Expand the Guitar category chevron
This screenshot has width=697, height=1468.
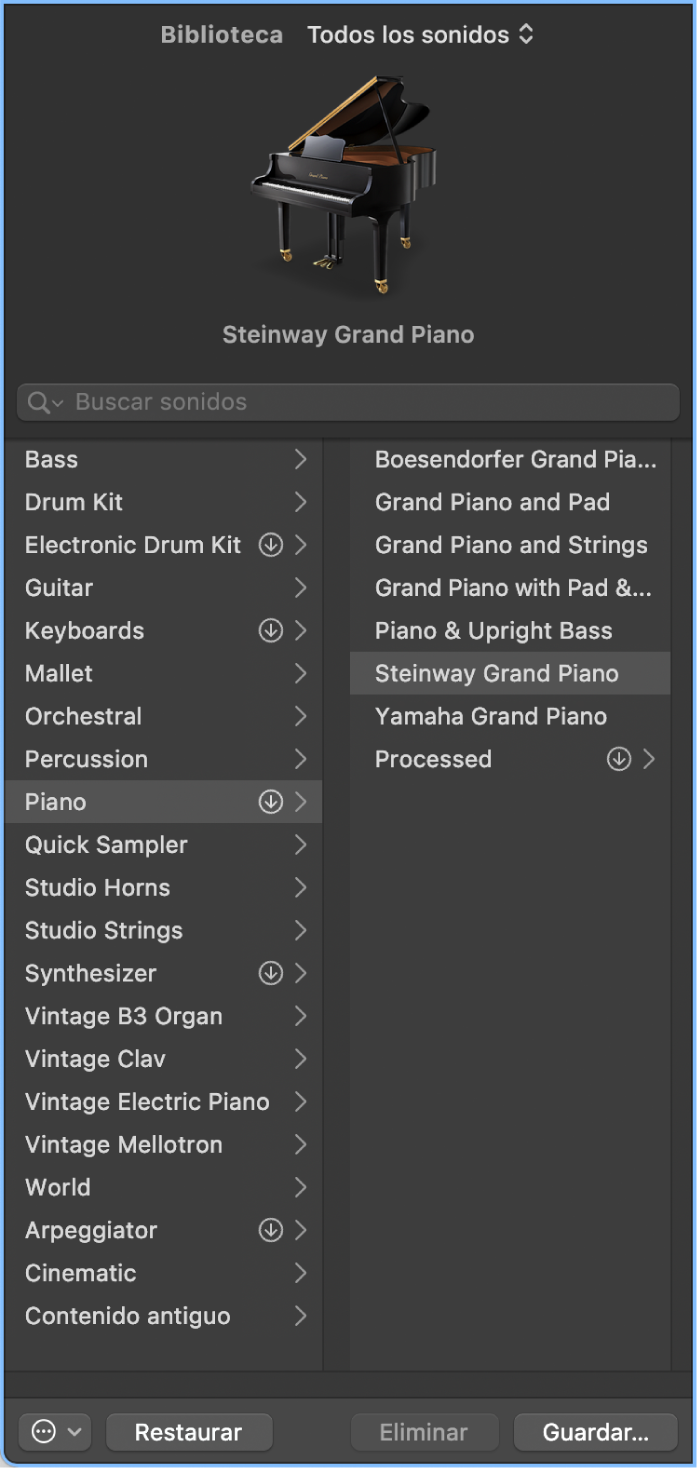point(300,588)
